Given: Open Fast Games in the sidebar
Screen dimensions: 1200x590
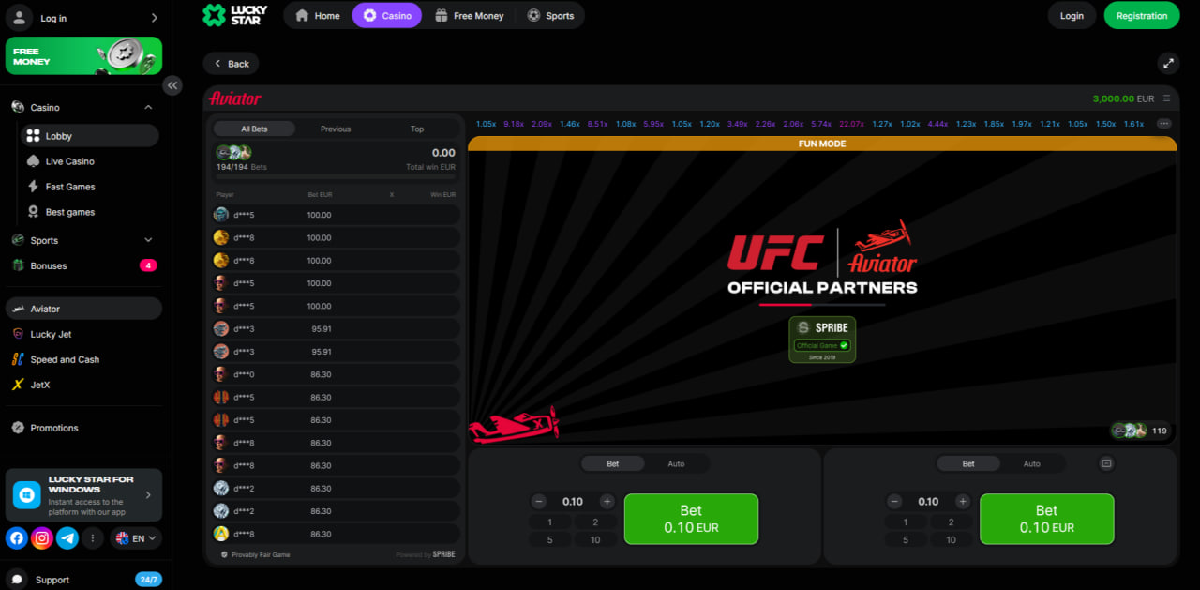Looking at the screenshot, I should [70, 186].
